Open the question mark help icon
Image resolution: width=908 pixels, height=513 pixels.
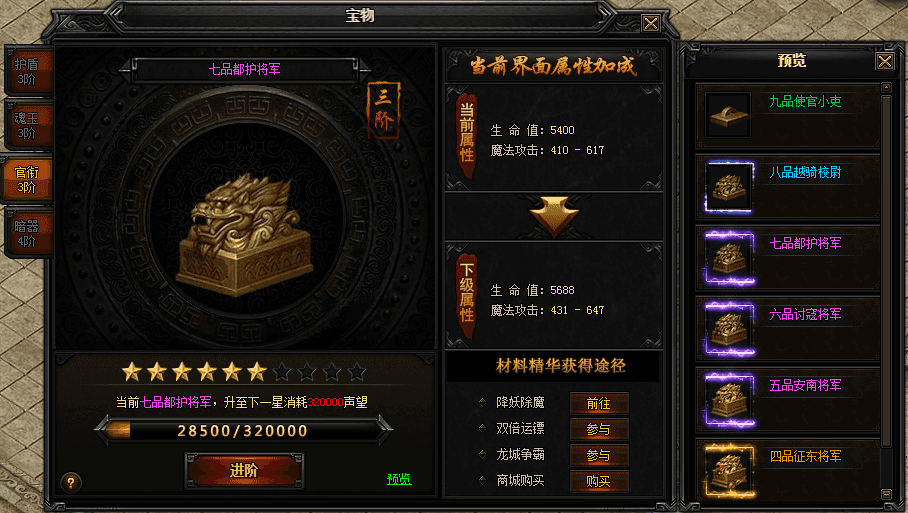click(71, 482)
